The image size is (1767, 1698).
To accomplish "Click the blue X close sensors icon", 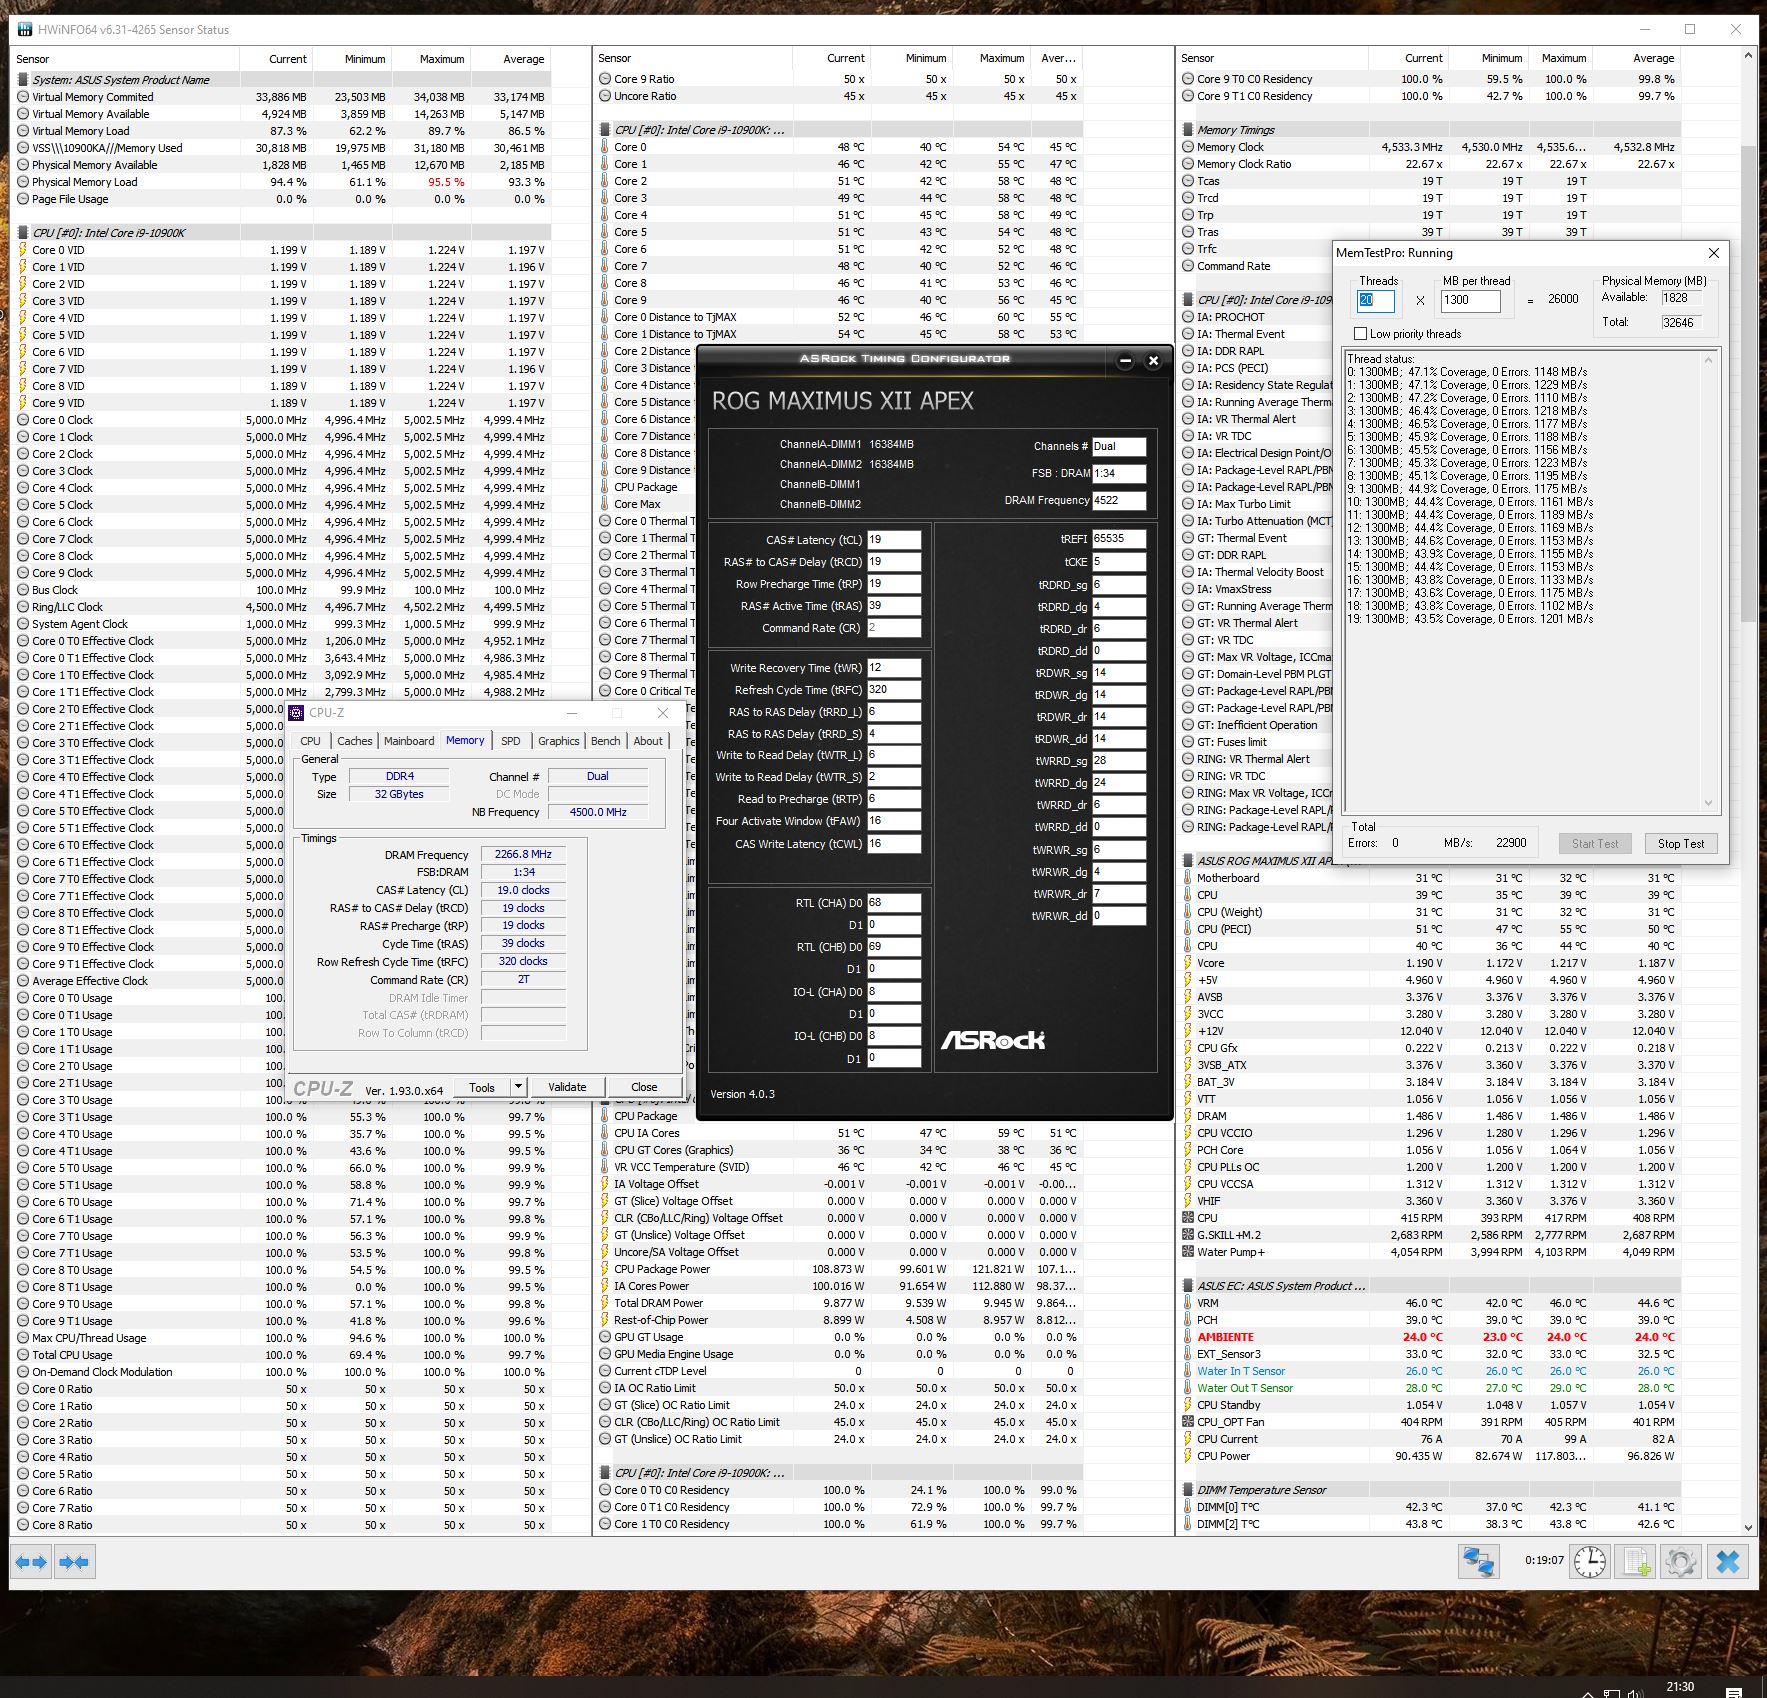I will 1728,1562.
